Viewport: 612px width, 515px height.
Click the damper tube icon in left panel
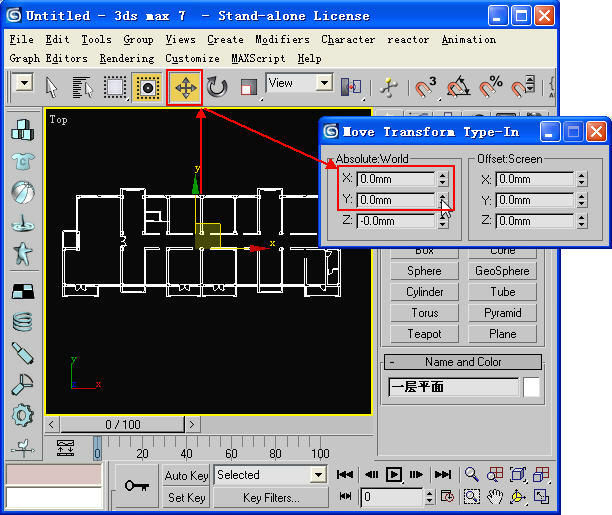23,353
